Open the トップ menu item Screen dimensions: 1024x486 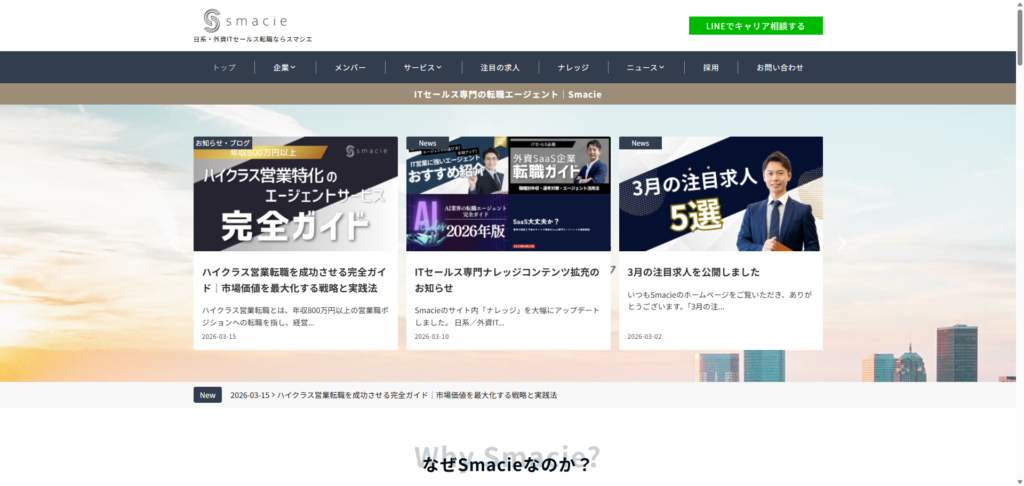pyautogui.click(x=224, y=68)
